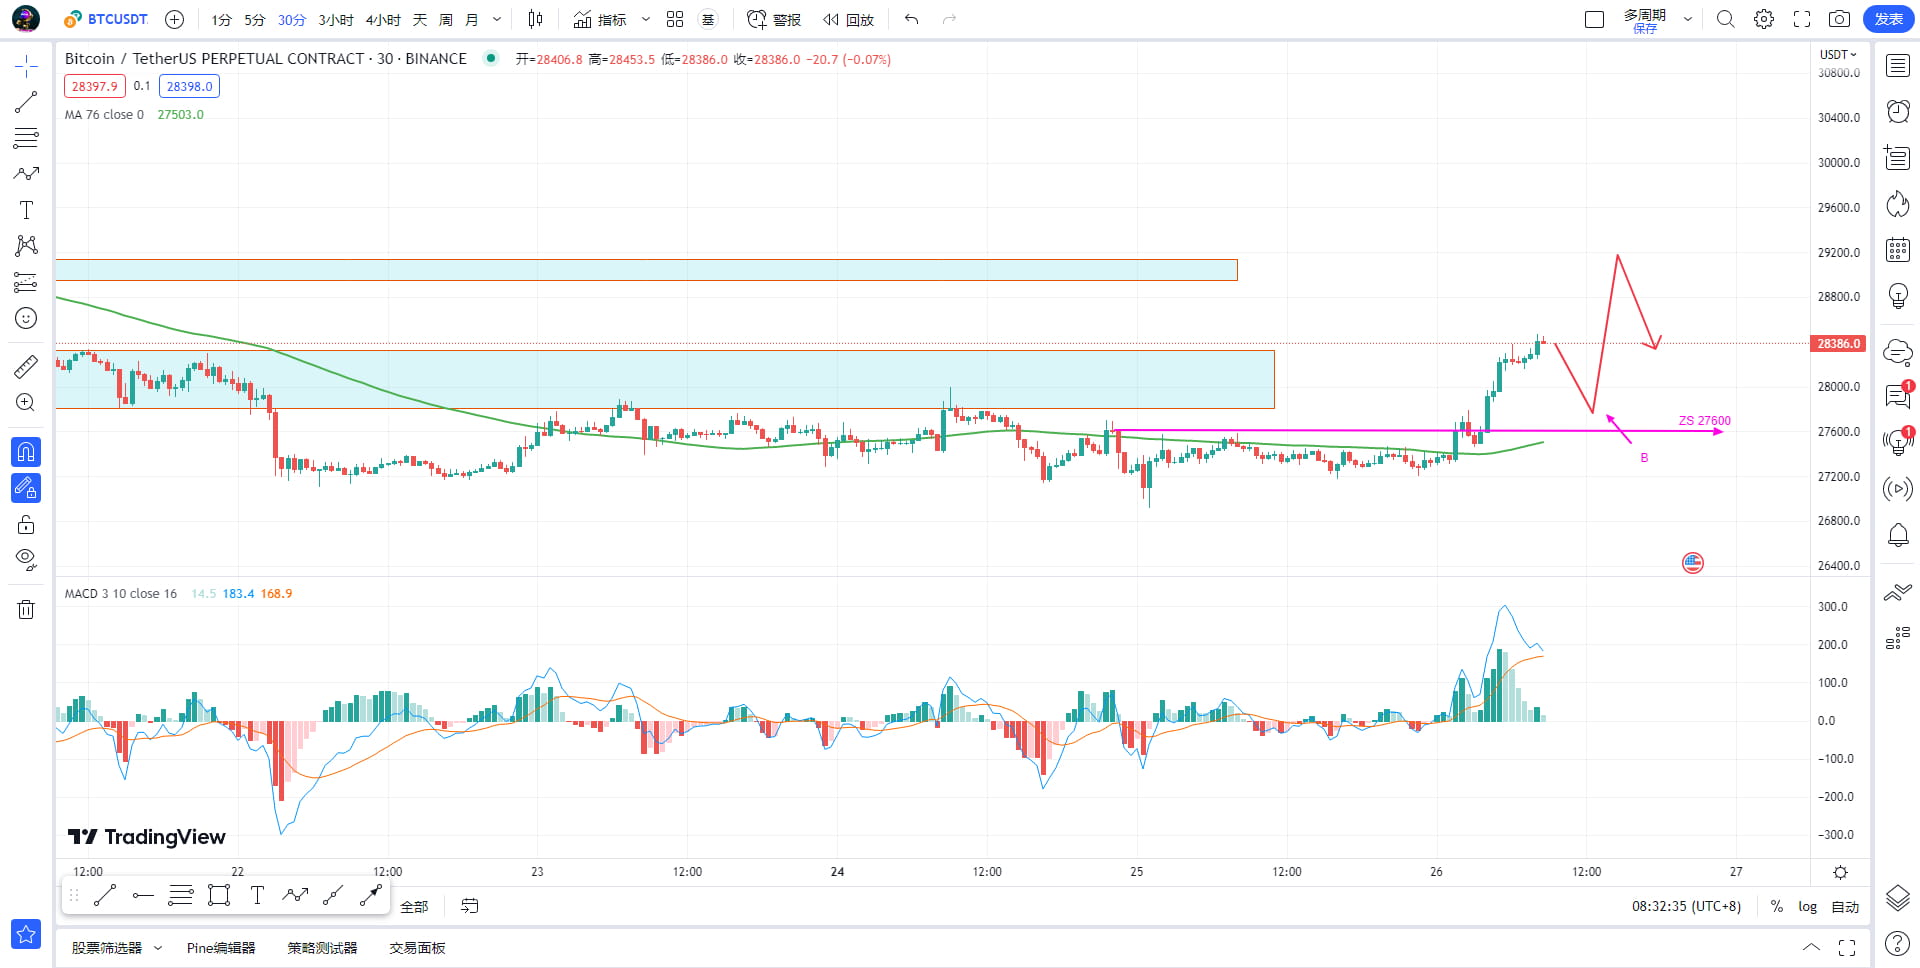Open the 策略测试器 tab
Screen dimensions: 1920x968
322,948
